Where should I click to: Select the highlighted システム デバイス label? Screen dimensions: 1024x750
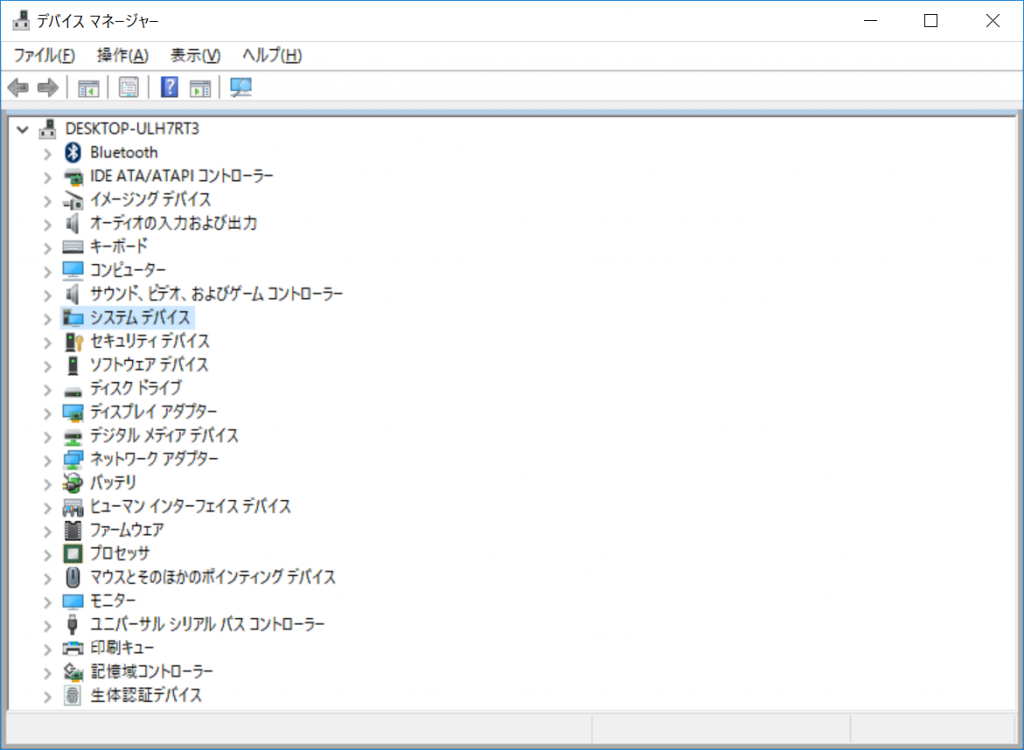tap(140, 318)
